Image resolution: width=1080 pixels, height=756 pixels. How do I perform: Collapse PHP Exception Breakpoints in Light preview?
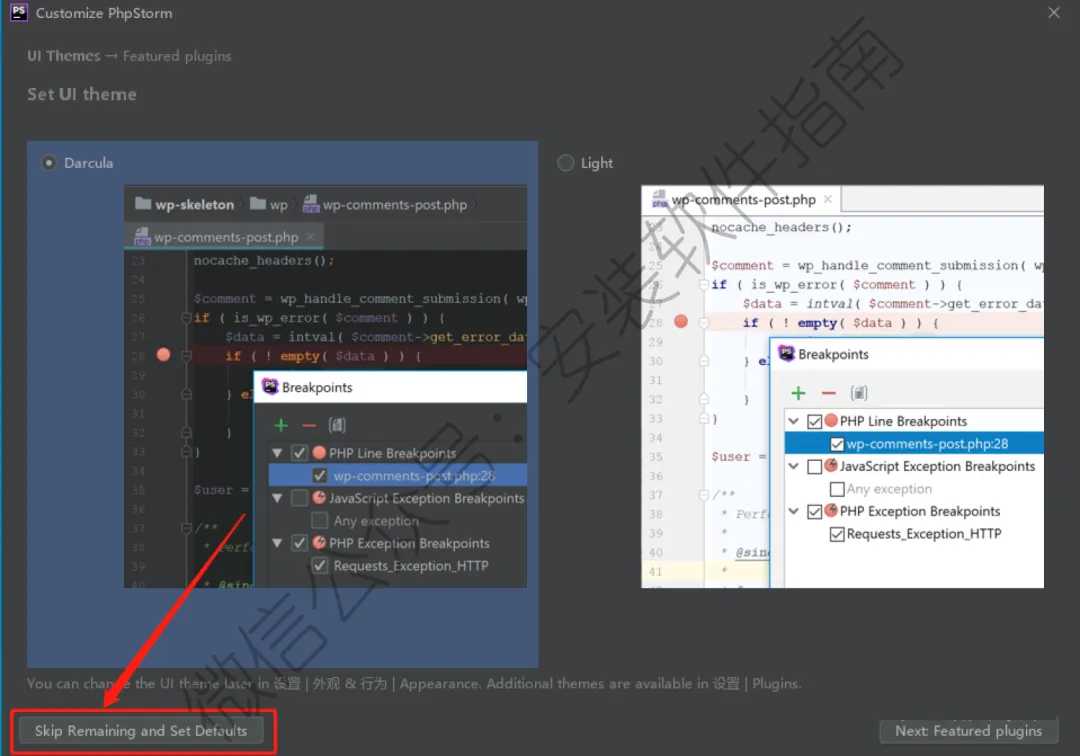click(x=793, y=511)
